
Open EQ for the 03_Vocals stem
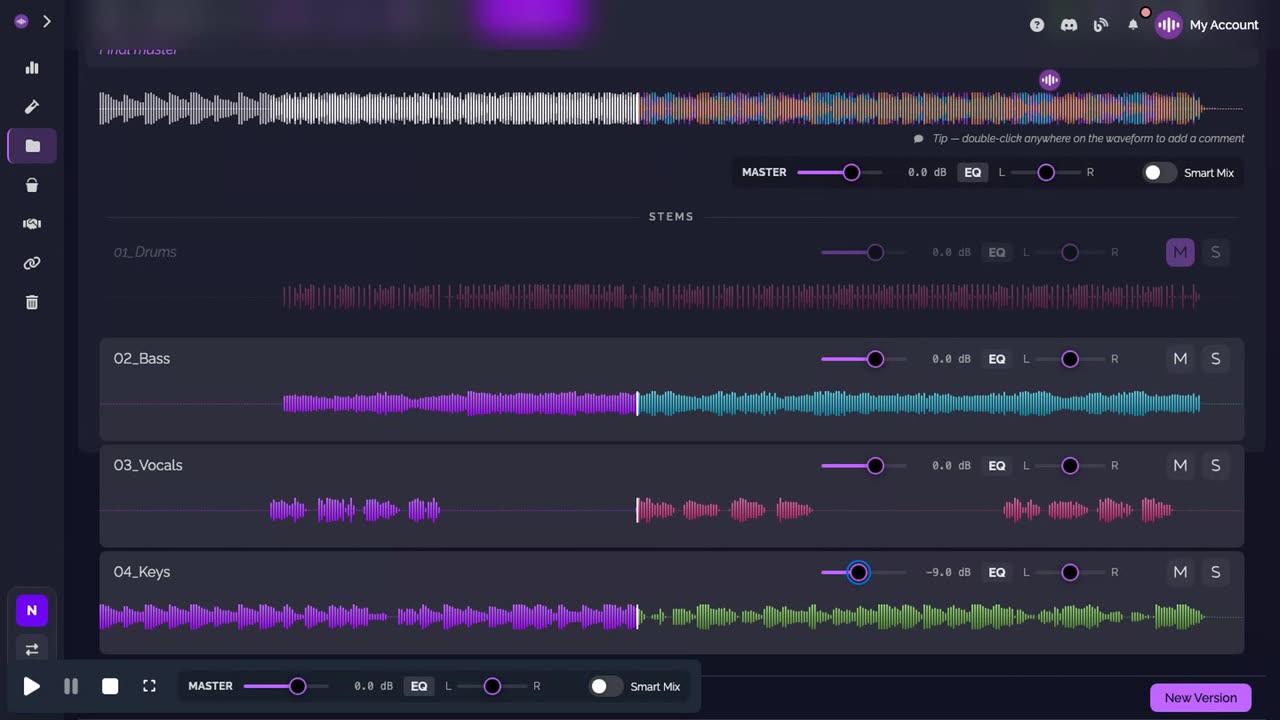pos(997,466)
